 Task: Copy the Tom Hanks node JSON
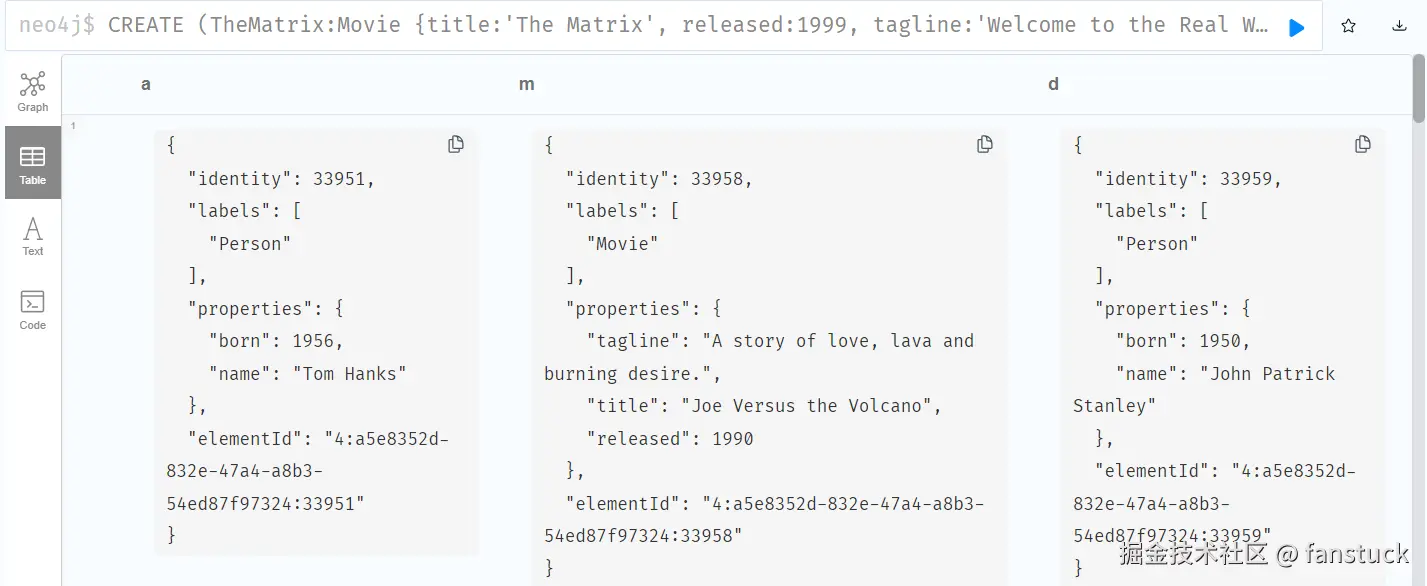click(x=456, y=145)
